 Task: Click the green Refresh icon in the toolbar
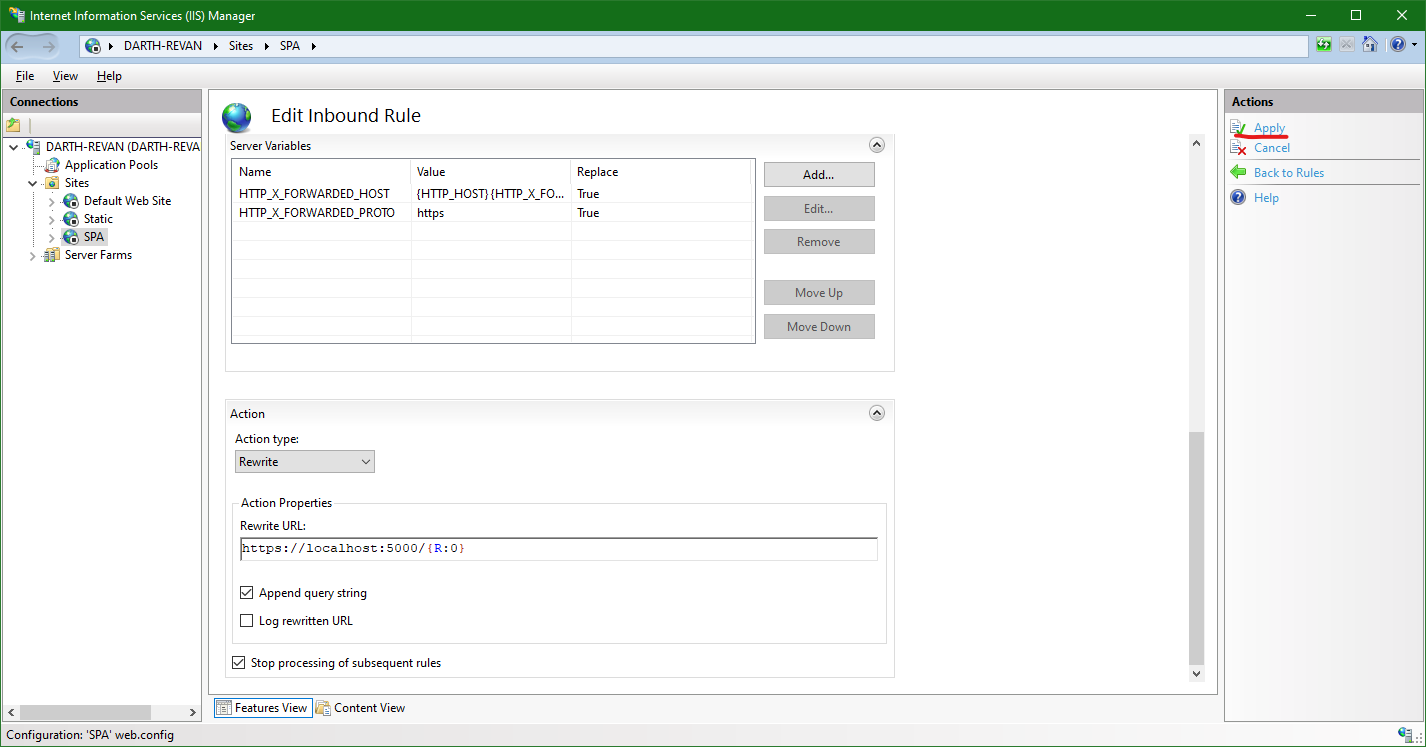[1322, 44]
